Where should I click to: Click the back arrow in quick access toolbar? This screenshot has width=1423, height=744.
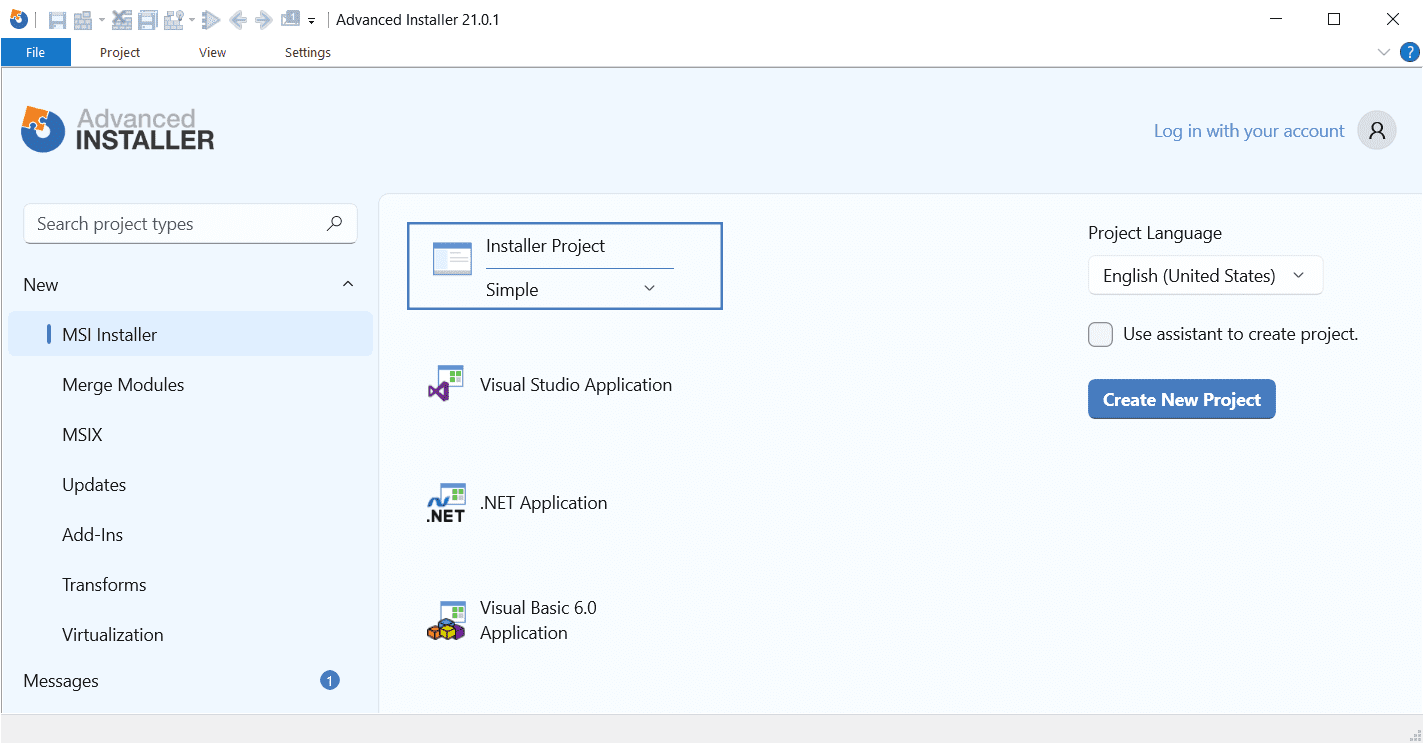click(238, 20)
